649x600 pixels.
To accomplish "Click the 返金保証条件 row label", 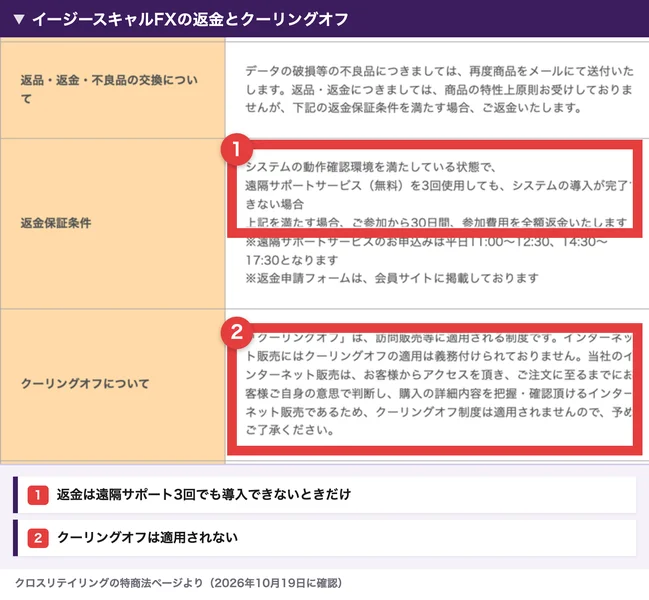I will coord(56,223).
